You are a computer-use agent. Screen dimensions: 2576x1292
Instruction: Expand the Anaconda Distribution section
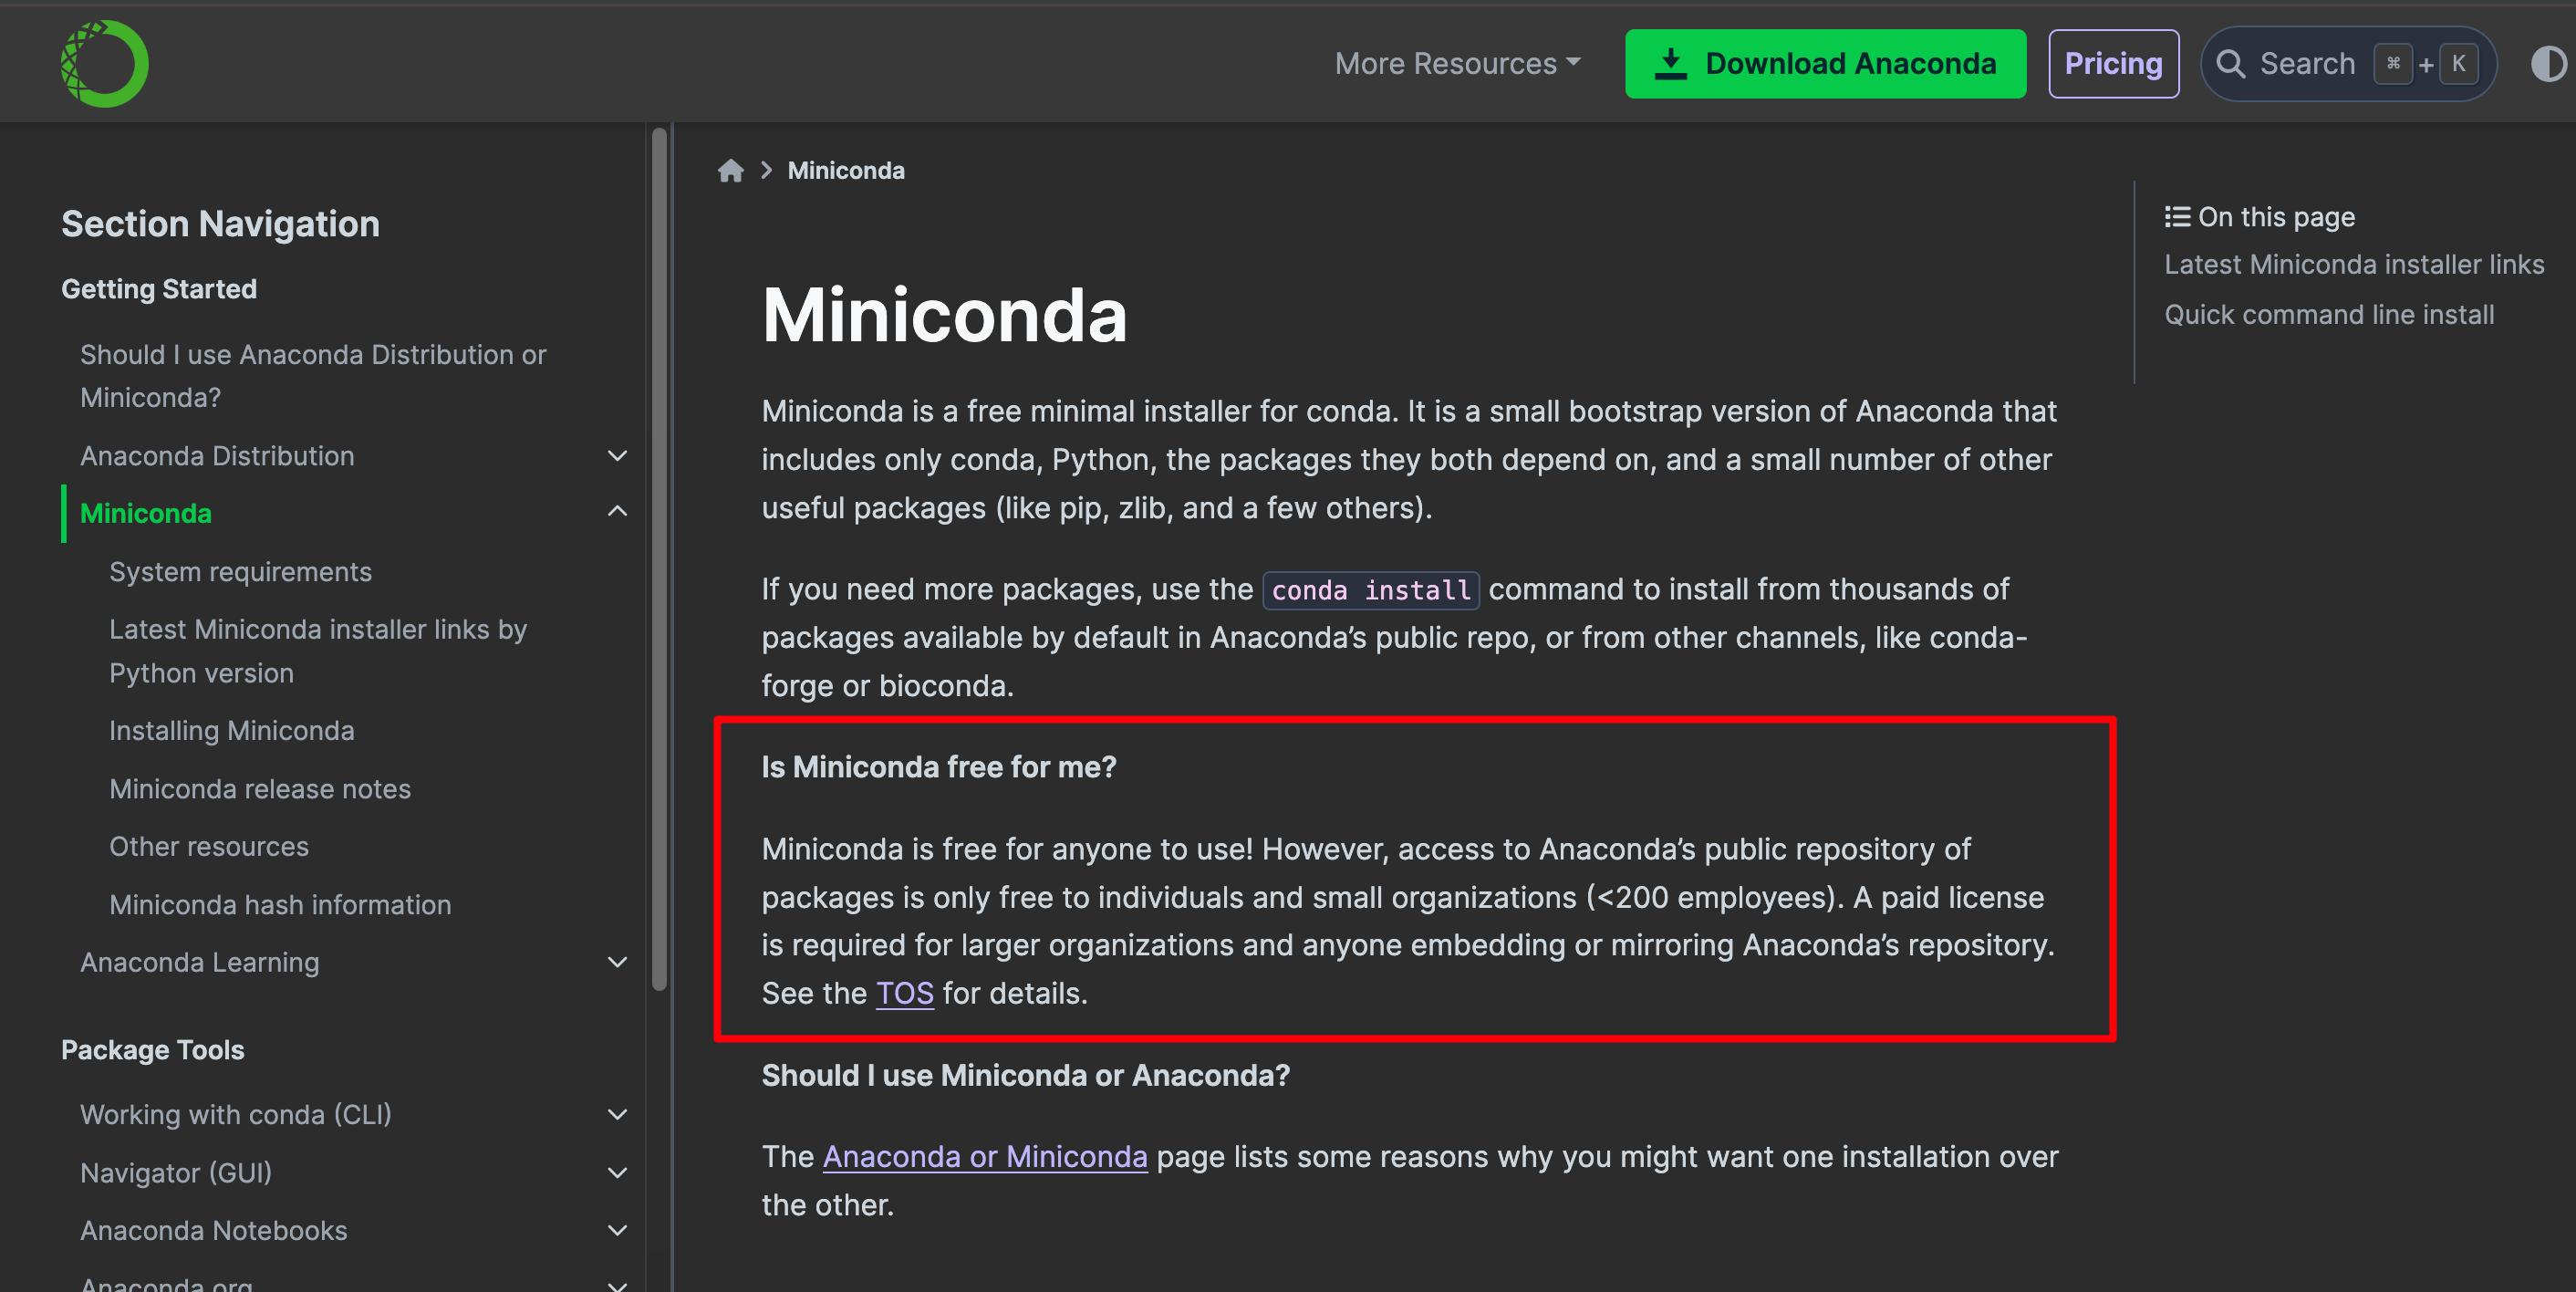(617, 456)
